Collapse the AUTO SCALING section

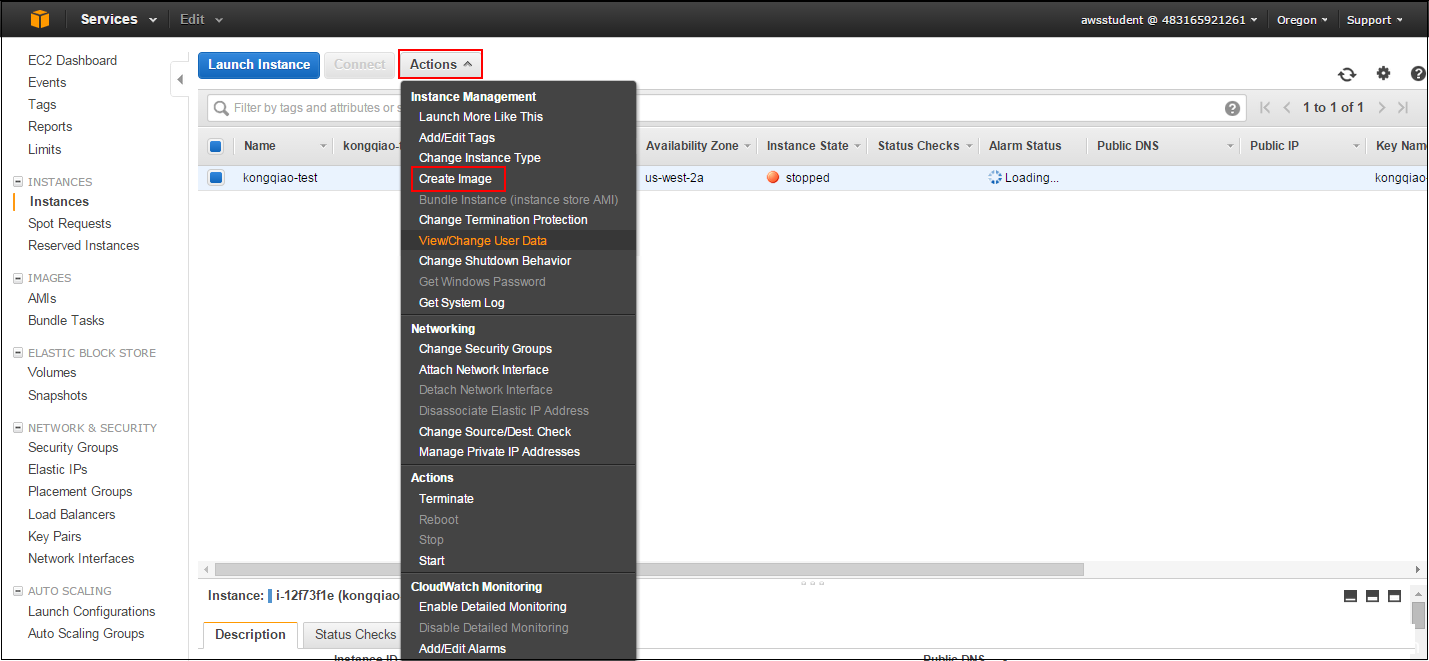point(17,591)
